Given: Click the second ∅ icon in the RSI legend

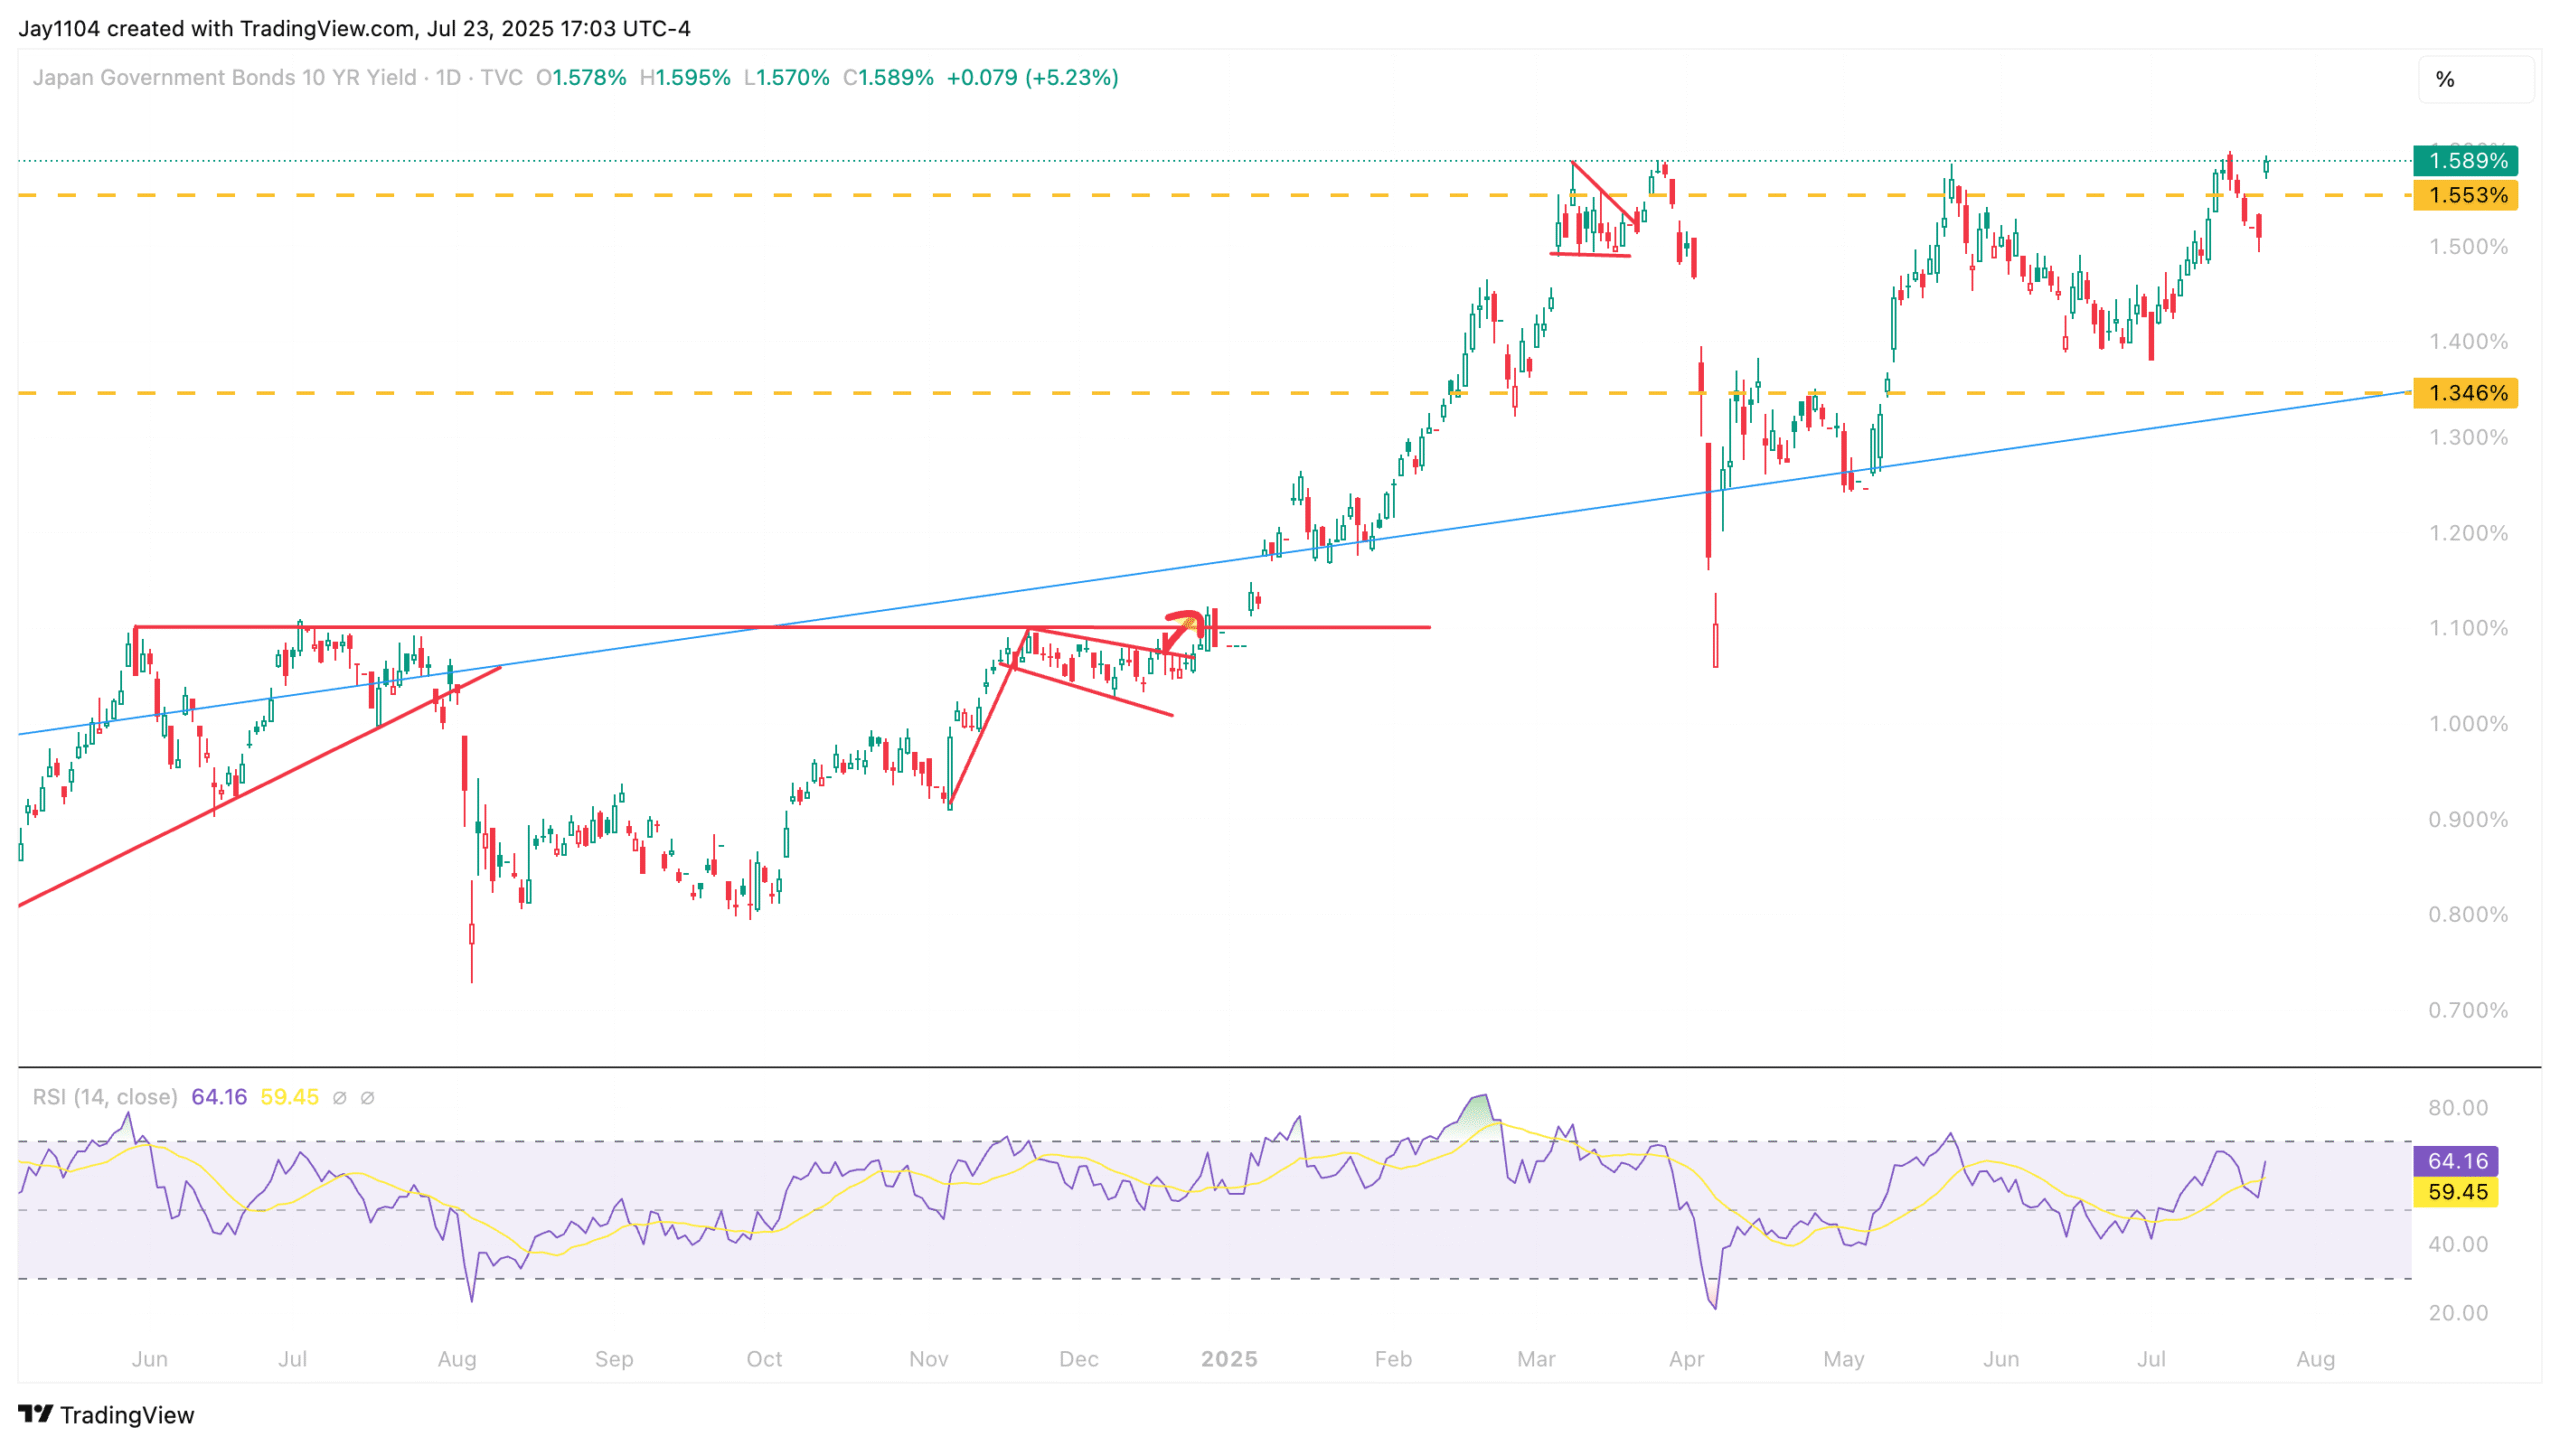Looking at the screenshot, I should pyautogui.click(x=368, y=1097).
